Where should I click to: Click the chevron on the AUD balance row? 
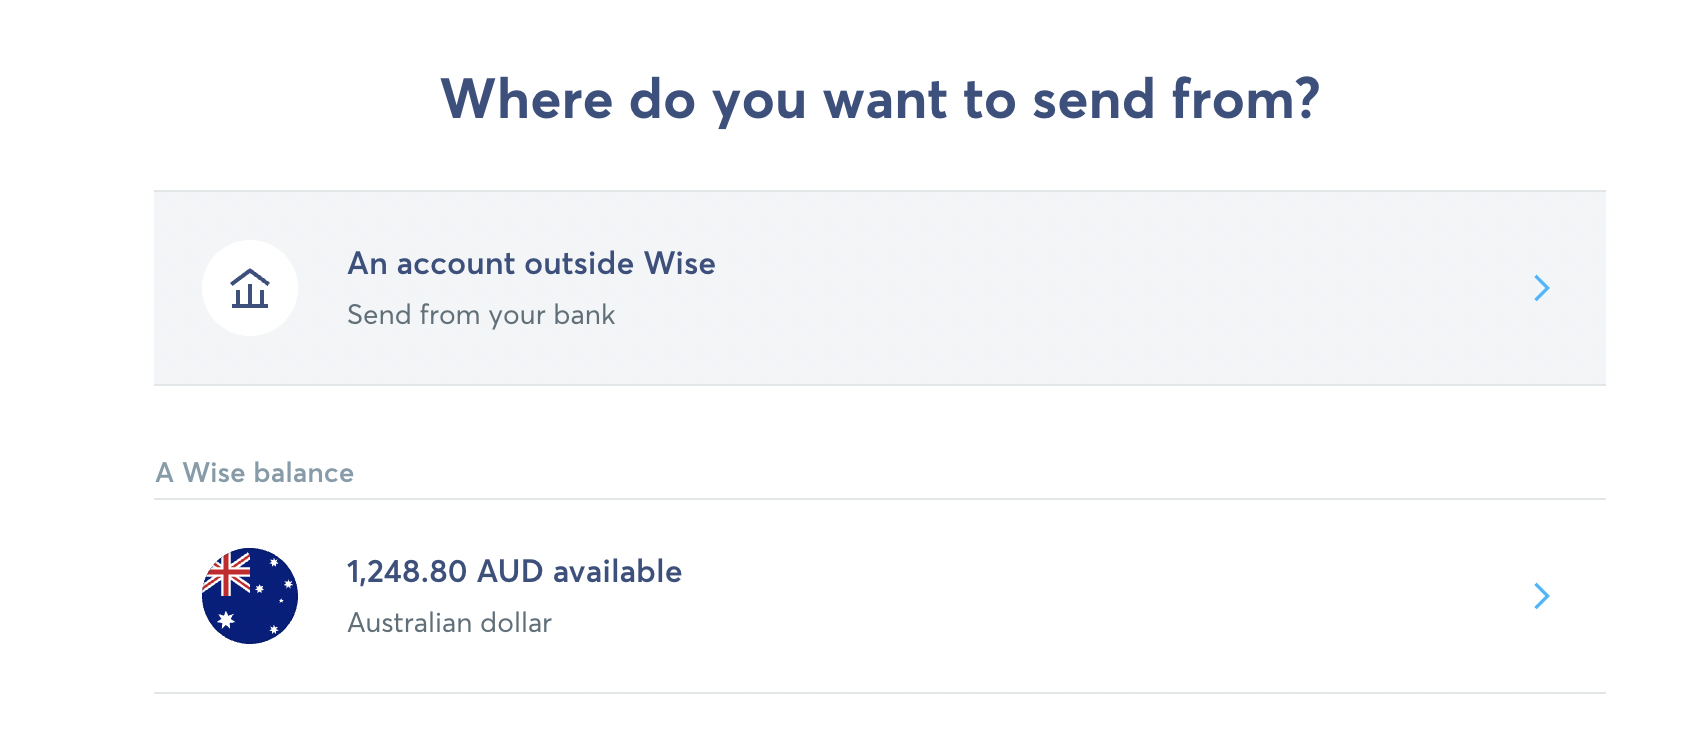point(1541,596)
